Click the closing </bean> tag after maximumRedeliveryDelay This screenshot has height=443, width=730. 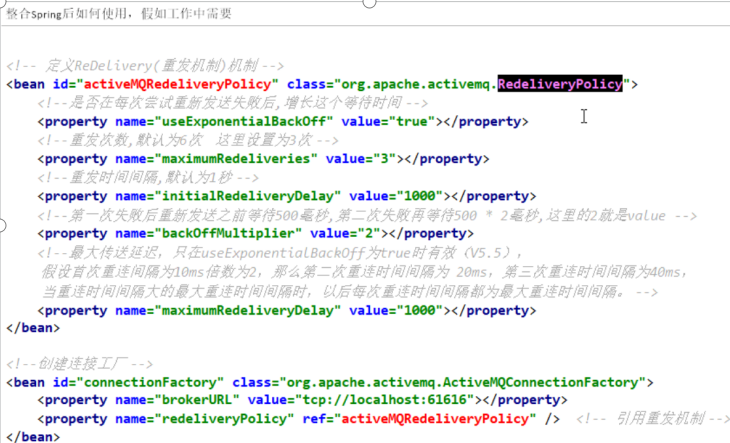pos(33,328)
